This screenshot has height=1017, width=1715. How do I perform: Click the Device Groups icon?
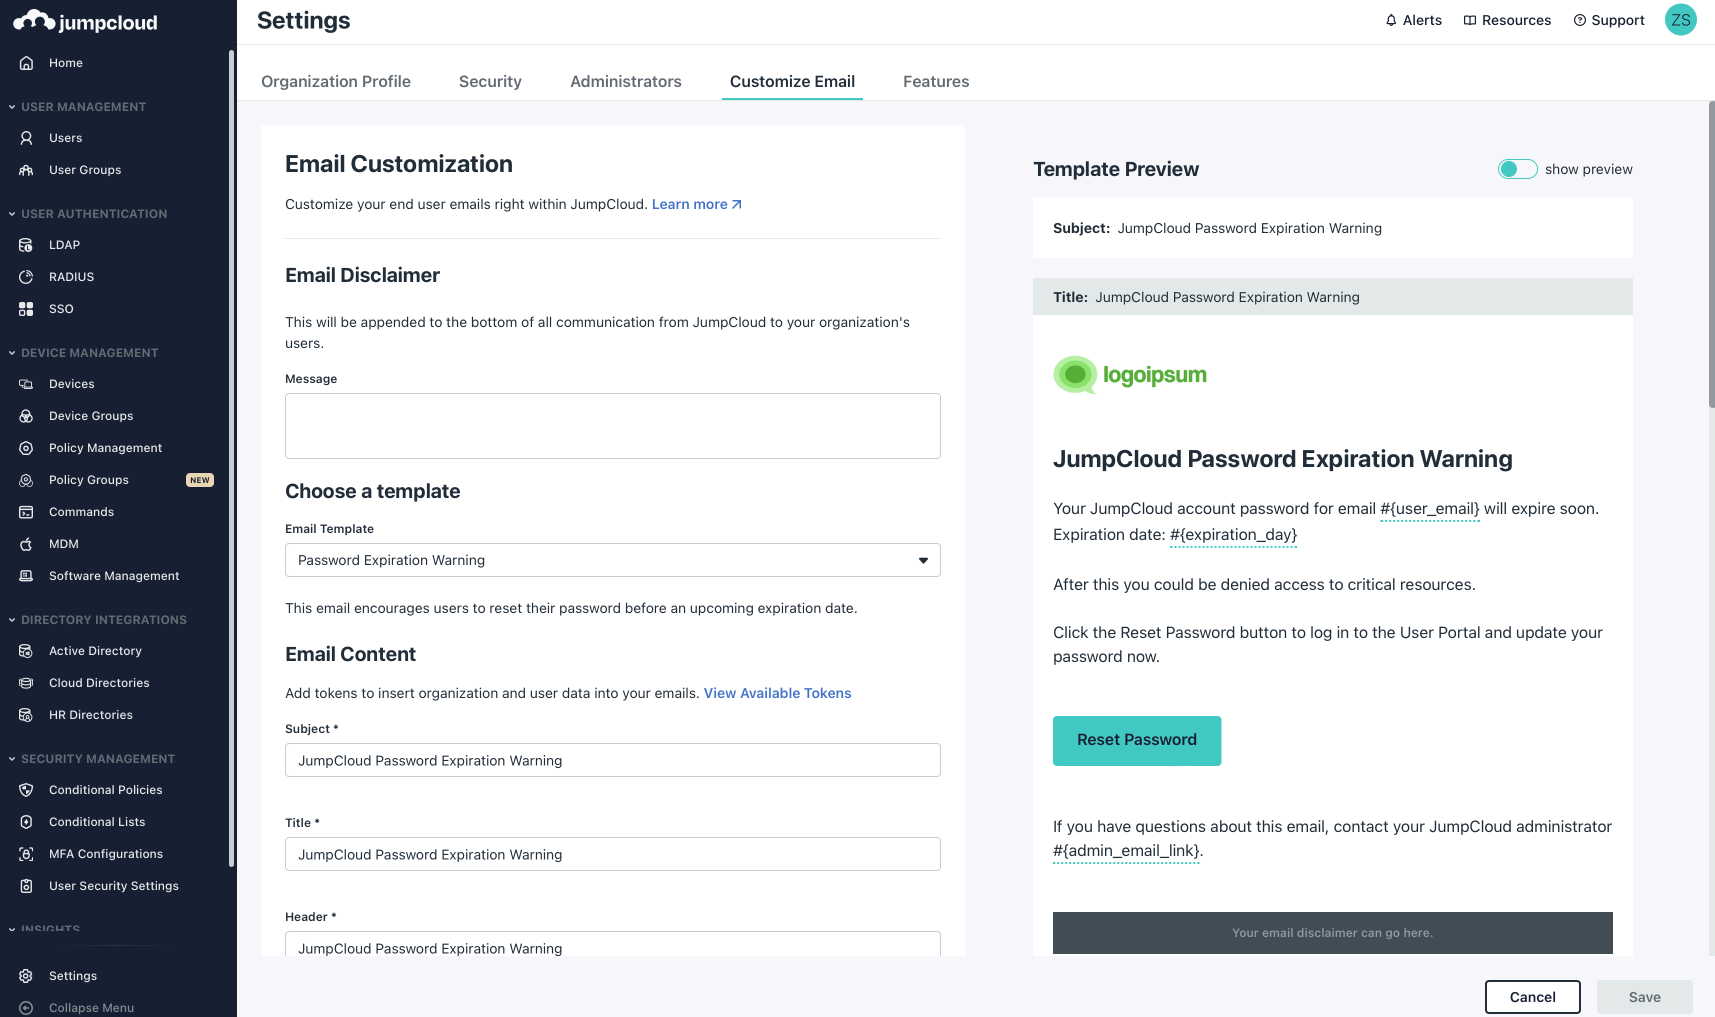point(26,416)
